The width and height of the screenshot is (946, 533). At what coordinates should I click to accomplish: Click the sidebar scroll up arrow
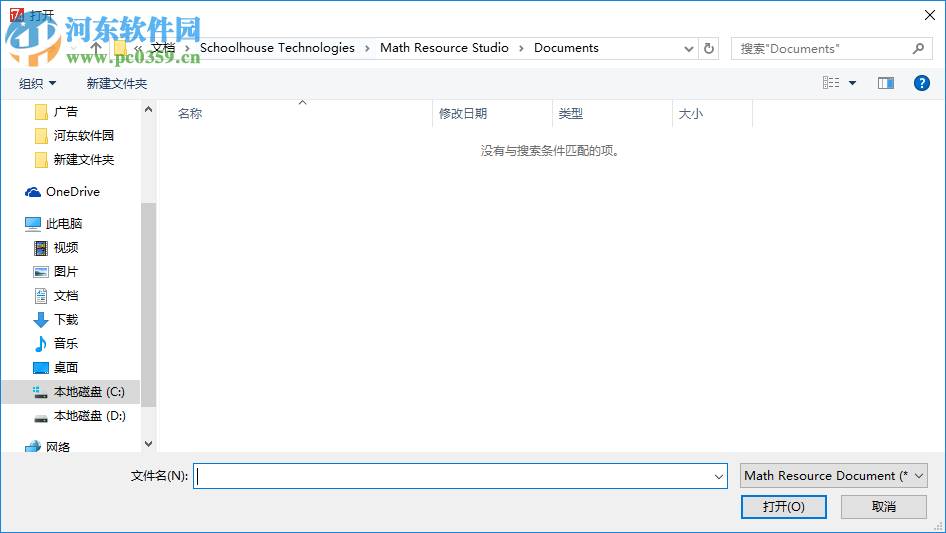tap(148, 109)
